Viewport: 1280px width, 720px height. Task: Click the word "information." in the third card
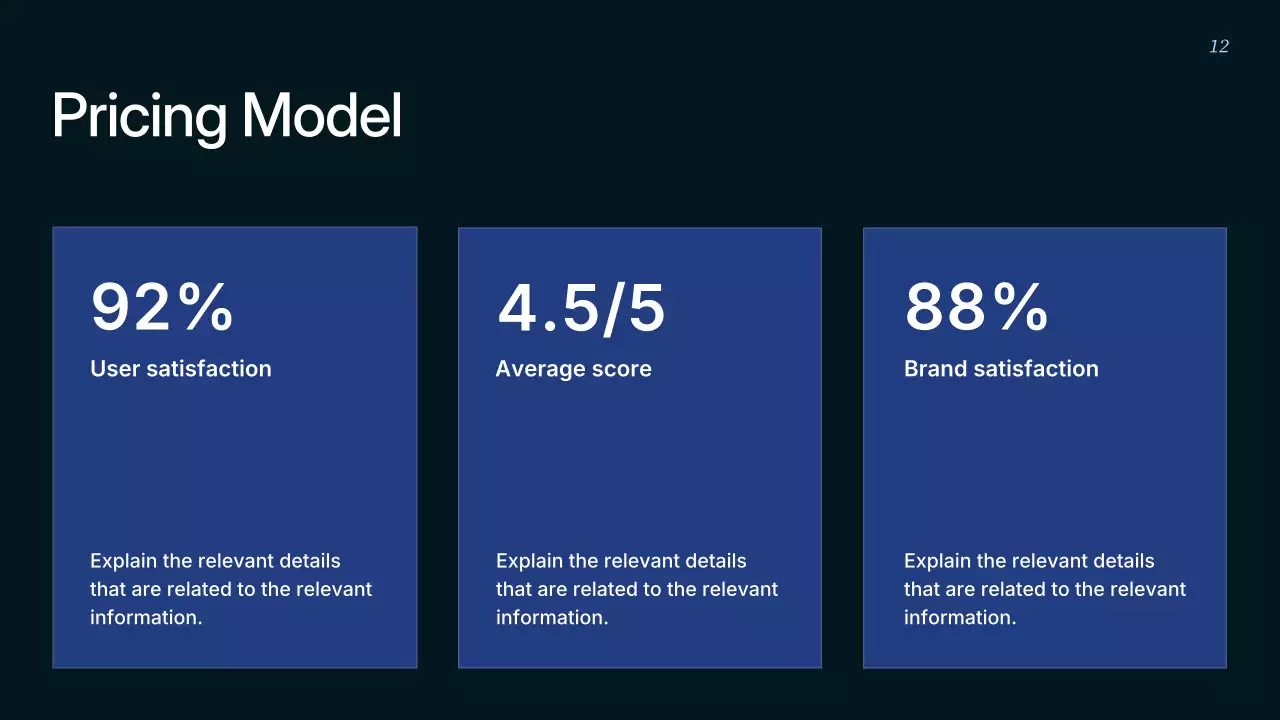(x=960, y=617)
